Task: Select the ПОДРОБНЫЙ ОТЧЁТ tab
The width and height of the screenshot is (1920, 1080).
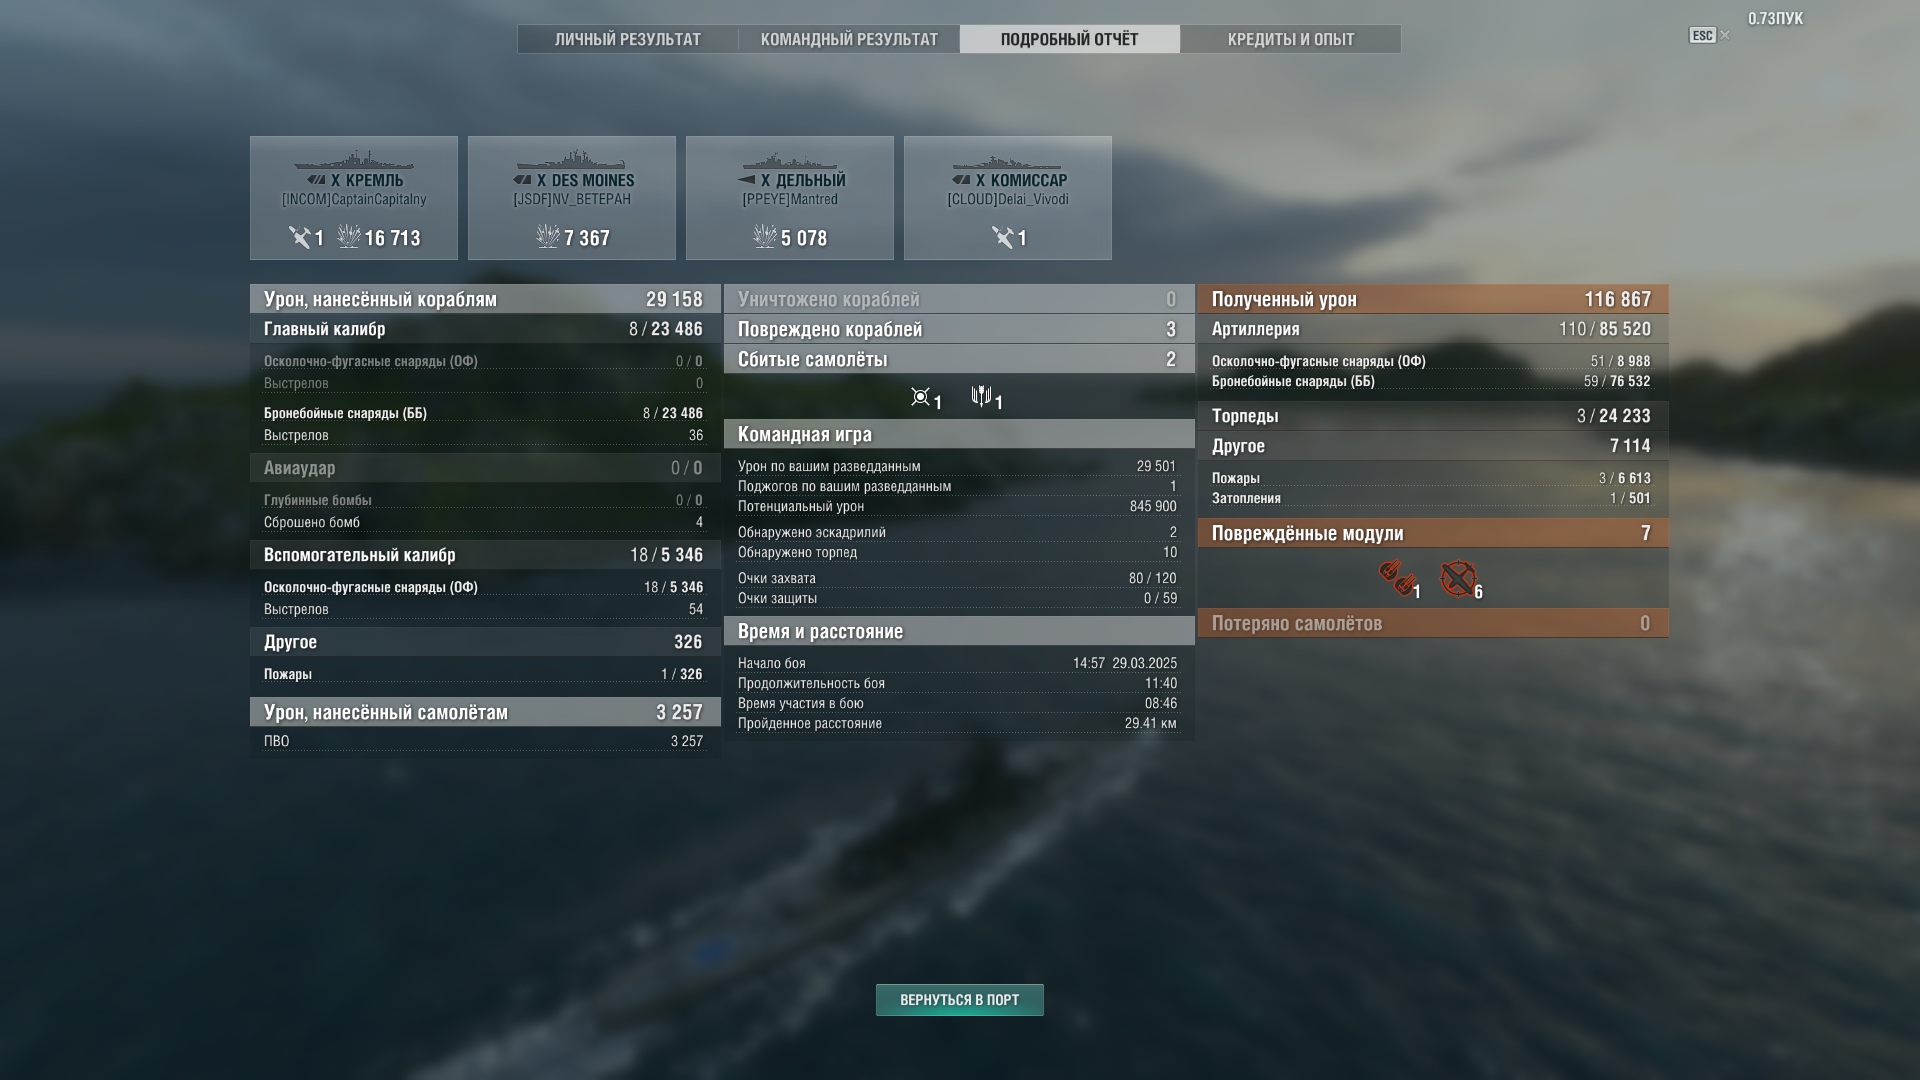Action: pyautogui.click(x=1070, y=39)
